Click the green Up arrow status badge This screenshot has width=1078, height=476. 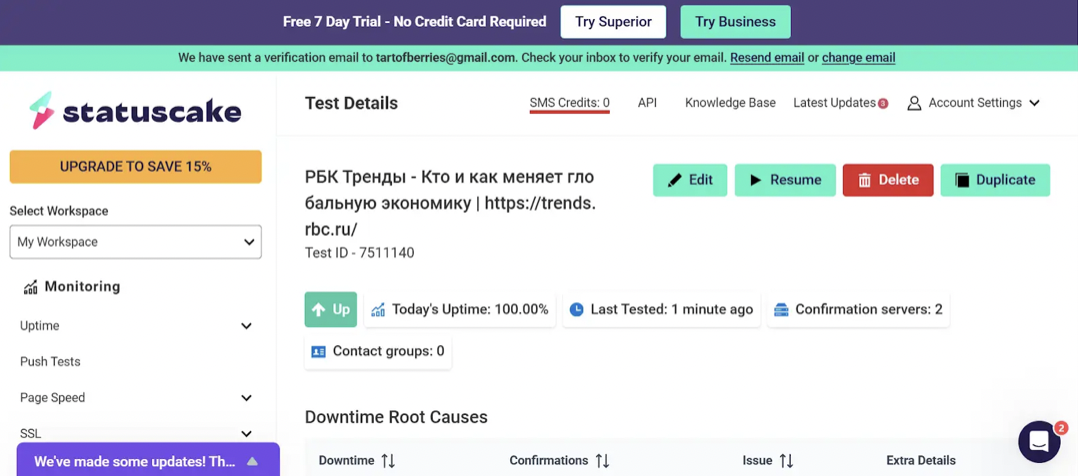pyautogui.click(x=331, y=310)
